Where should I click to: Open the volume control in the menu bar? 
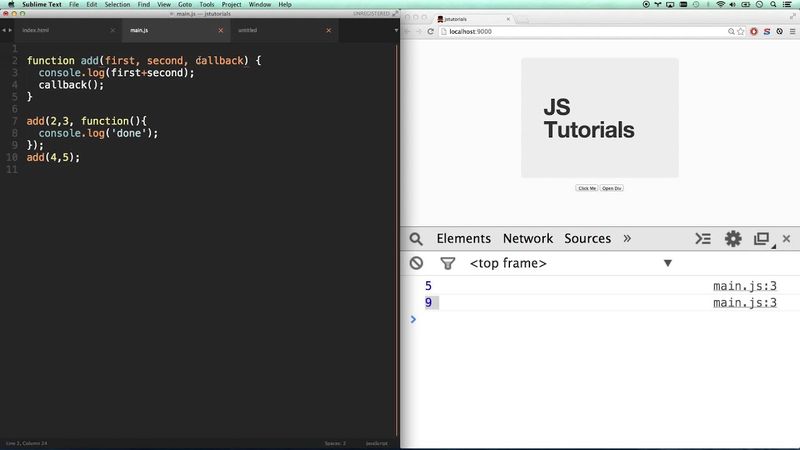pyautogui.click(x=733, y=5)
